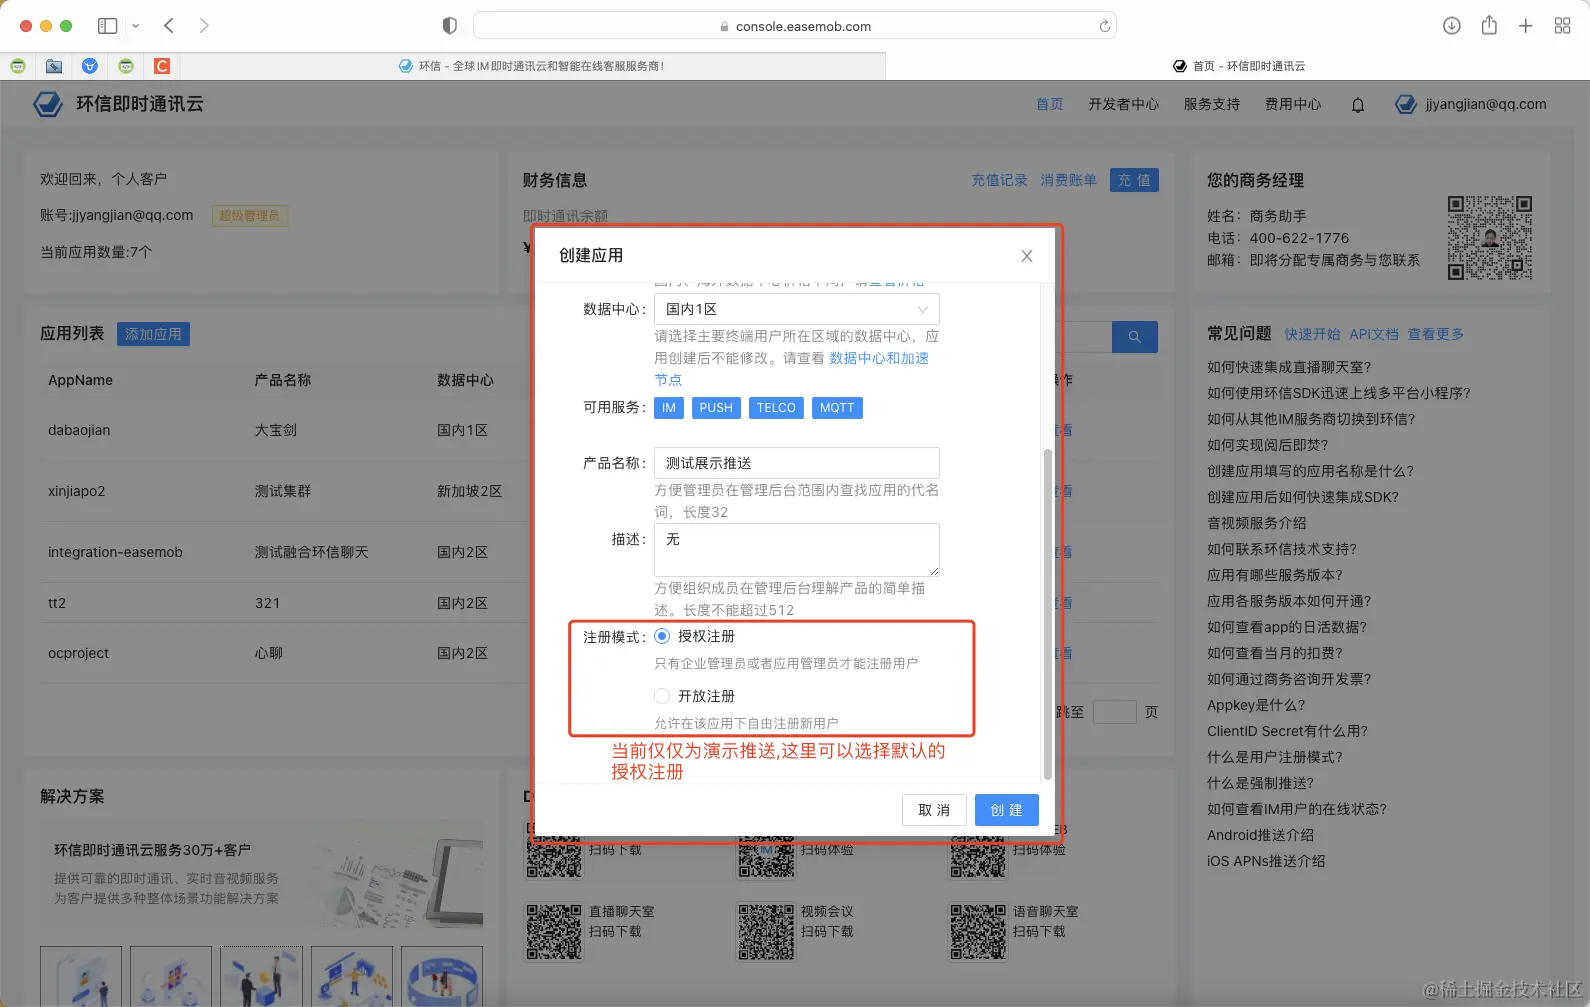Open the 服务支持 nav item

click(x=1212, y=104)
